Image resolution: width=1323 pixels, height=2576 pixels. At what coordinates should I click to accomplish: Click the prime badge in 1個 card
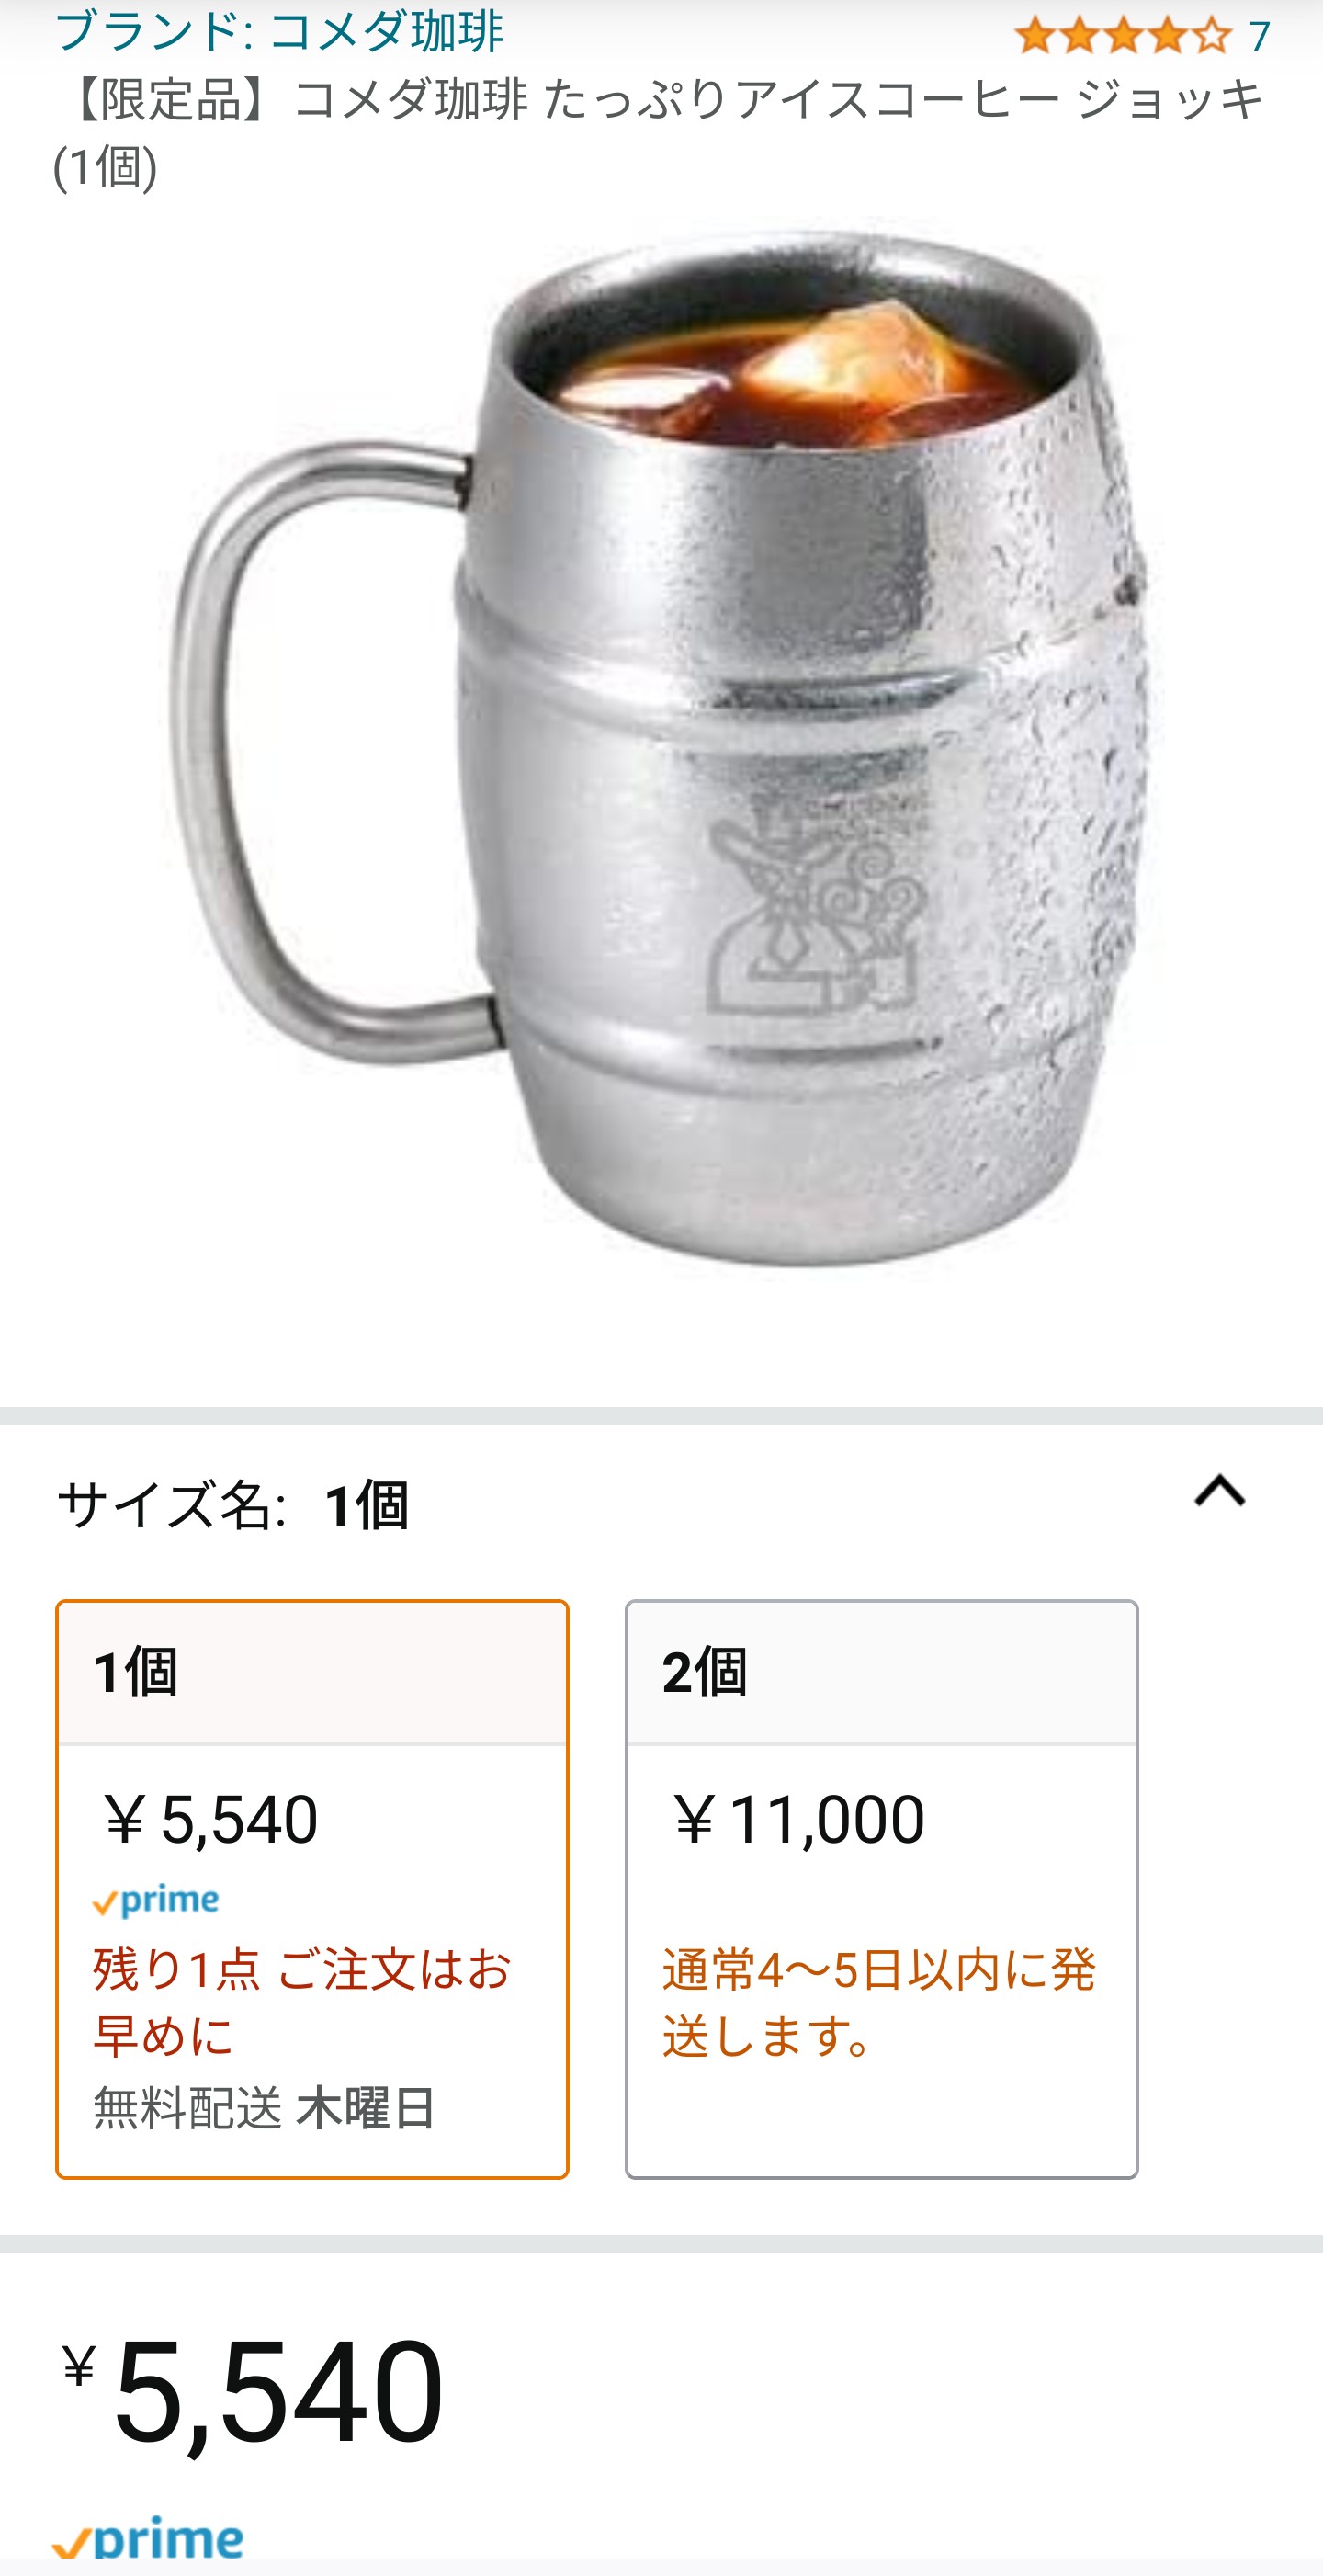click(x=156, y=1901)
